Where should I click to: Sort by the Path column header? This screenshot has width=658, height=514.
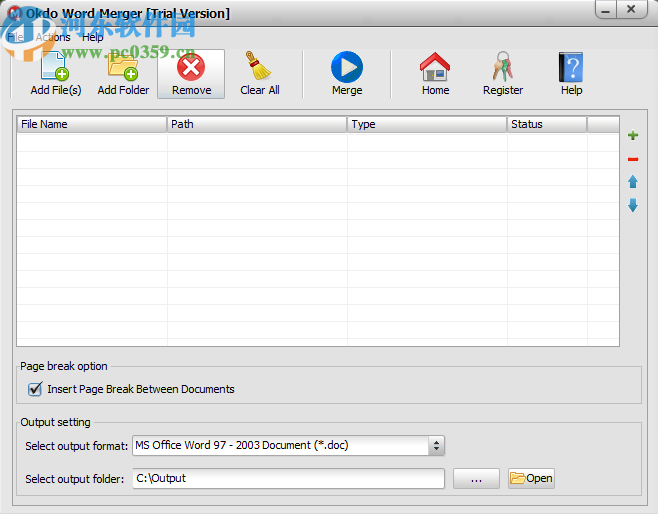[x=257, y=124]
